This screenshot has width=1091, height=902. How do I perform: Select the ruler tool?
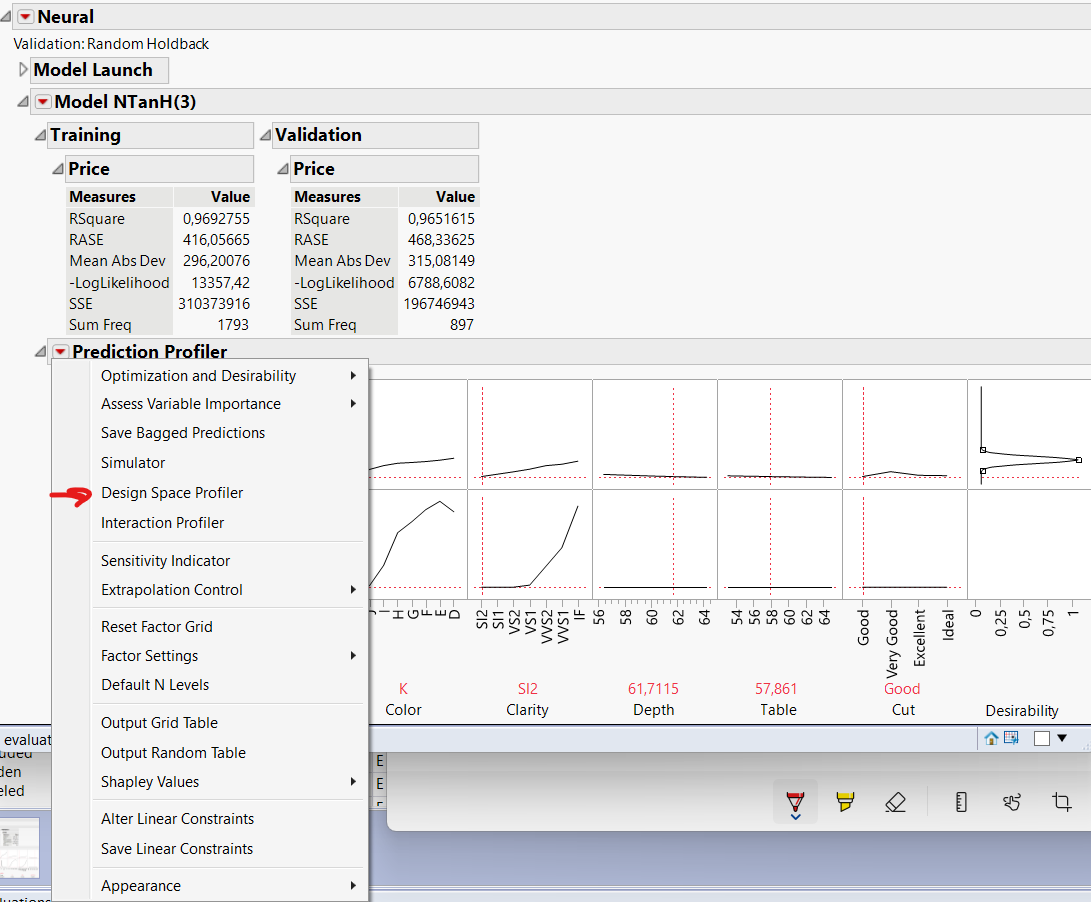(961, 801)
